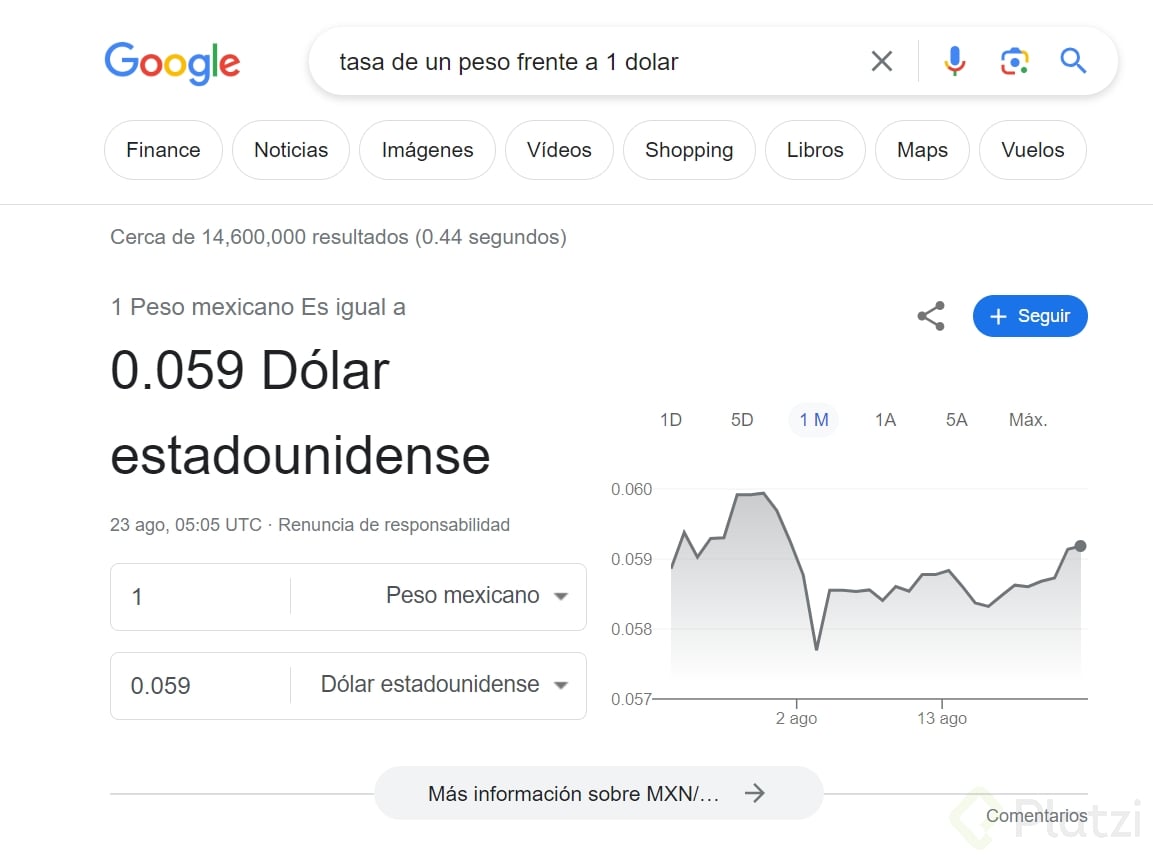Open the Renuncia de responsabilidad link

(x=394, y=525)
